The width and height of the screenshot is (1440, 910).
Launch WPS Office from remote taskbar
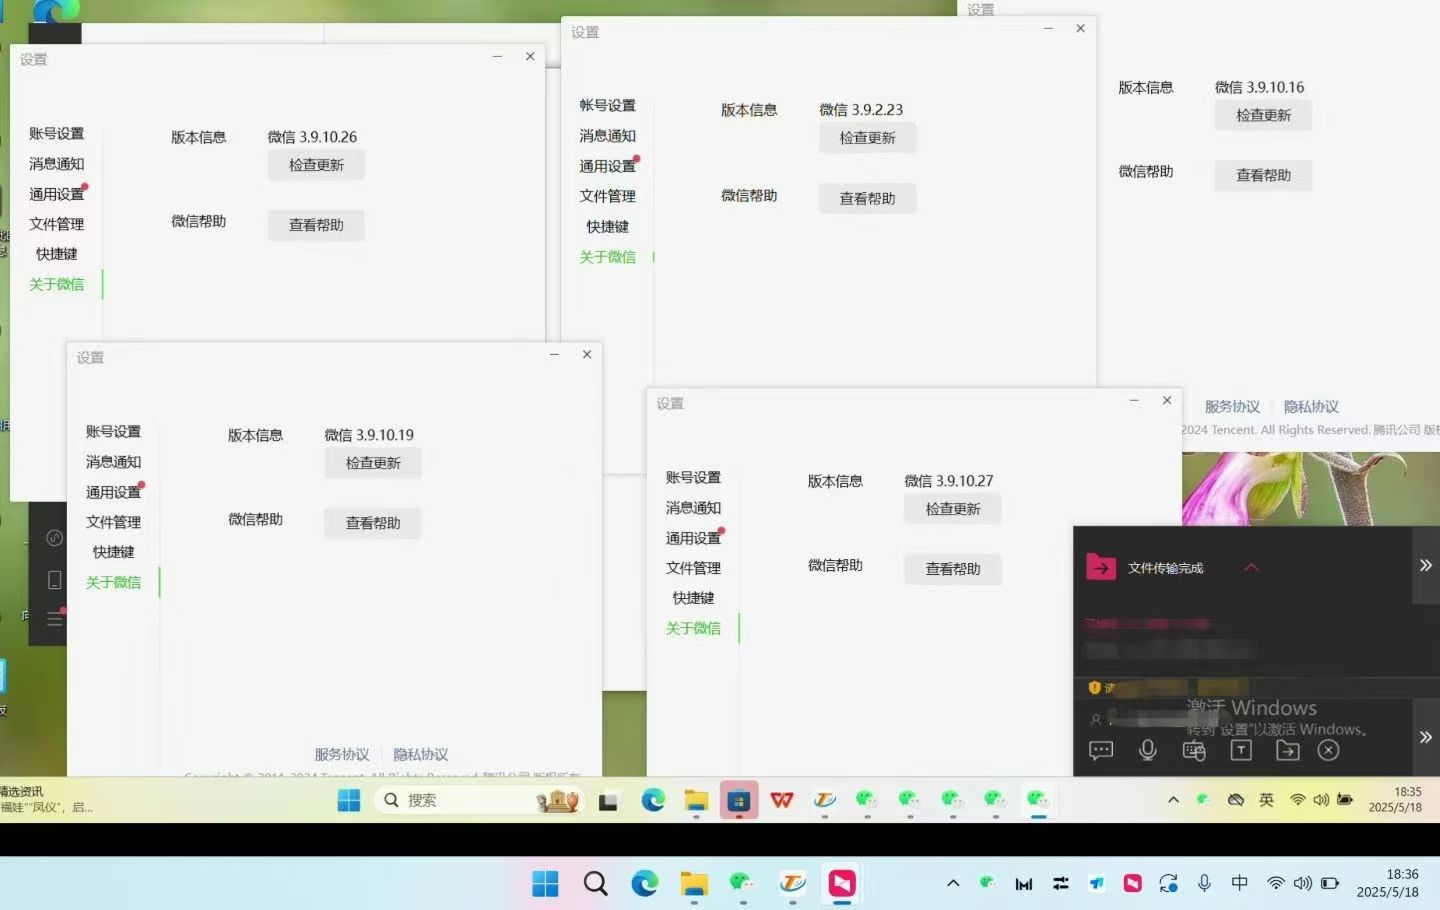(782, 800)
